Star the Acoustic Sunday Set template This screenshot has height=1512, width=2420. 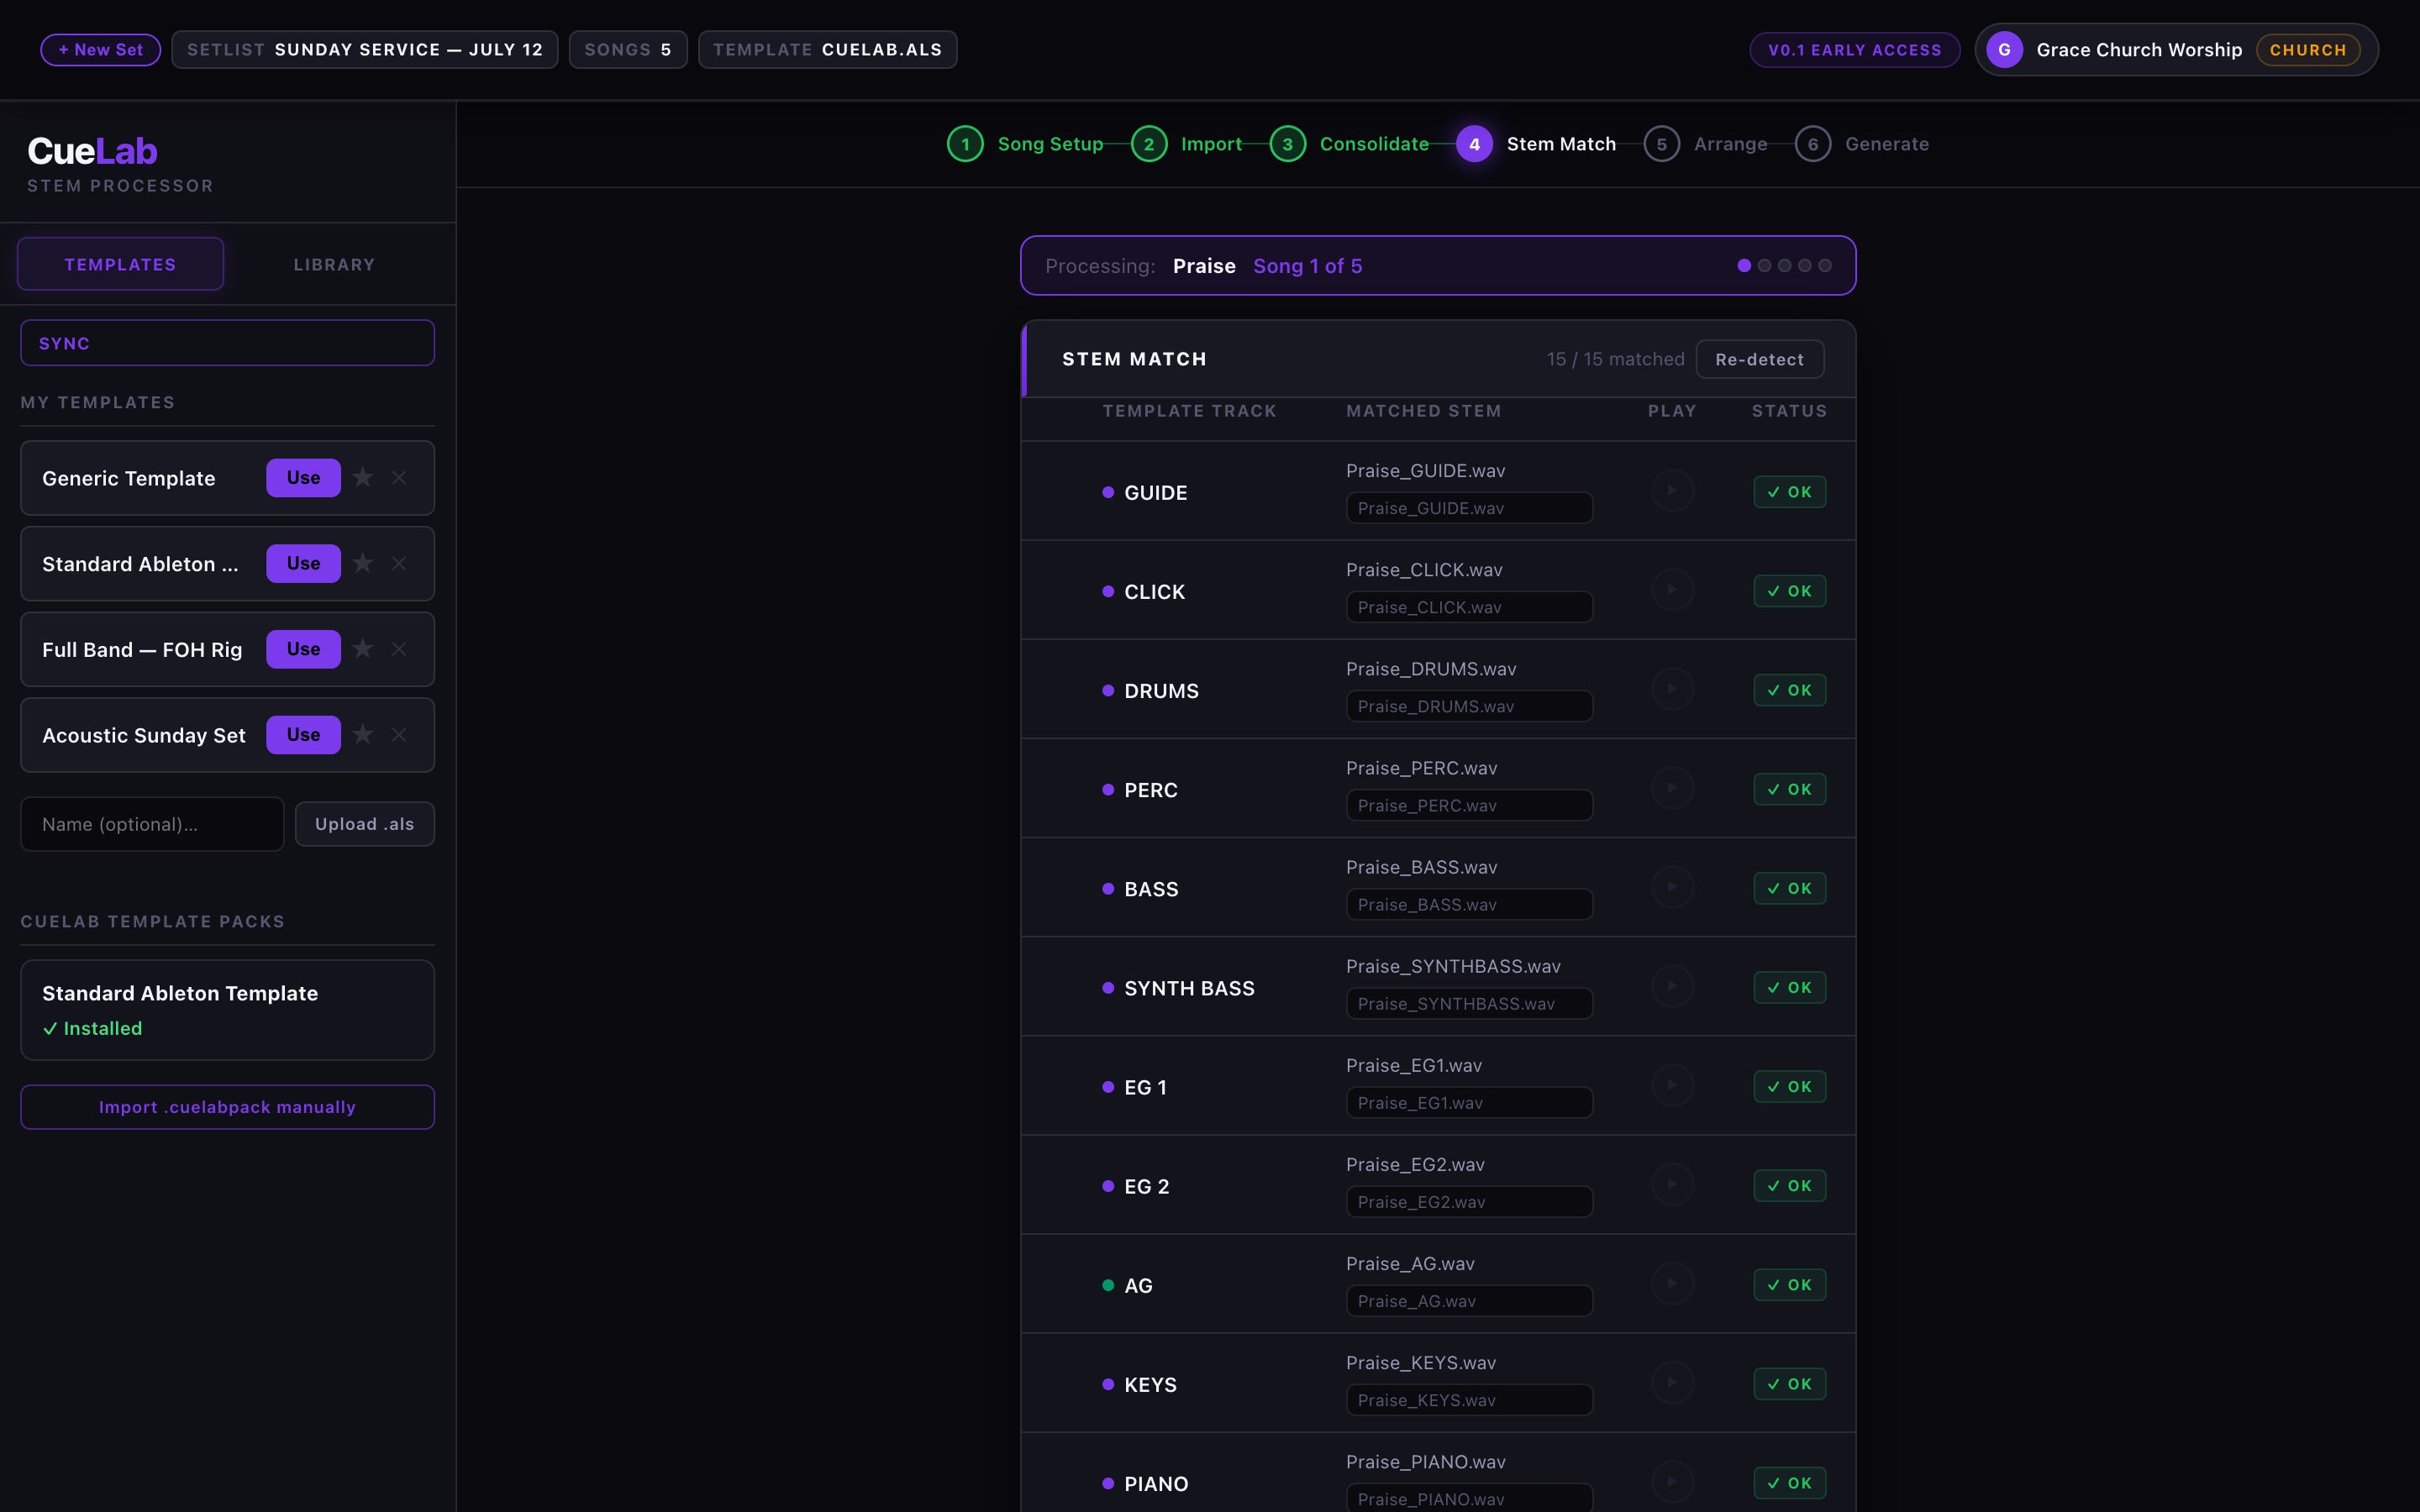tap(363, 735)
